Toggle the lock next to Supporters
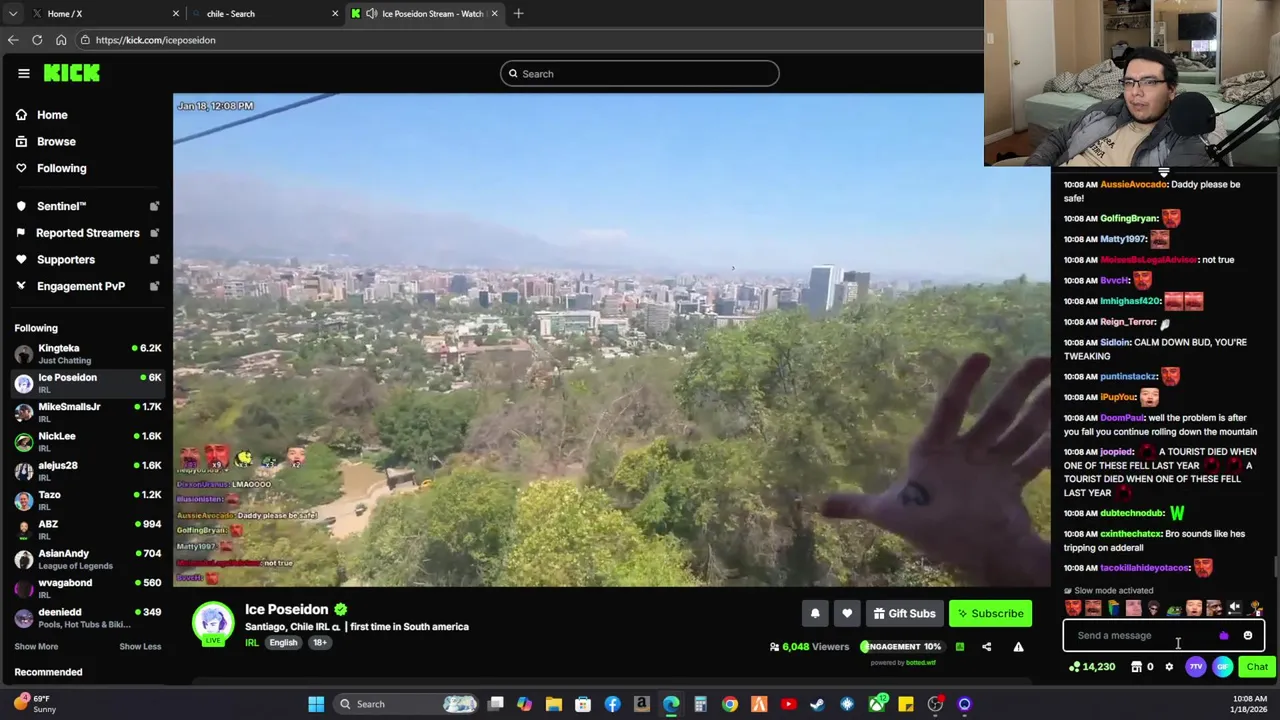1280x720 pixels. pos(154,260)
